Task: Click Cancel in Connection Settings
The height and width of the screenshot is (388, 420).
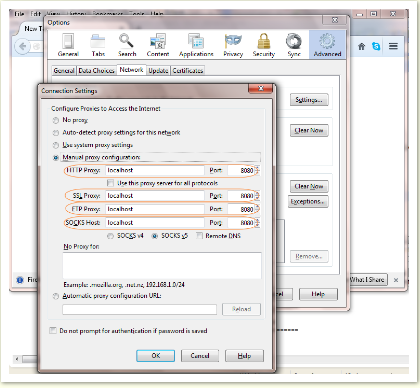Action: 200,356
